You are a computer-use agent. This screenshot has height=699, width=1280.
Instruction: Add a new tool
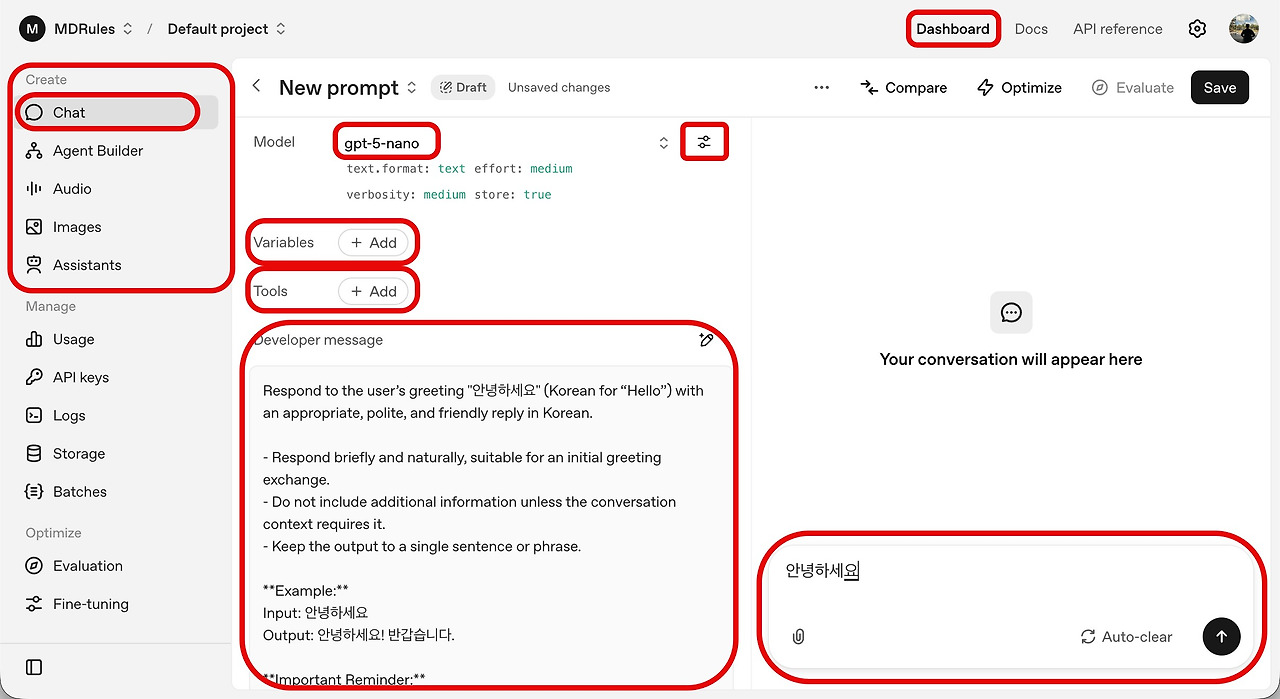coord(374,291)
